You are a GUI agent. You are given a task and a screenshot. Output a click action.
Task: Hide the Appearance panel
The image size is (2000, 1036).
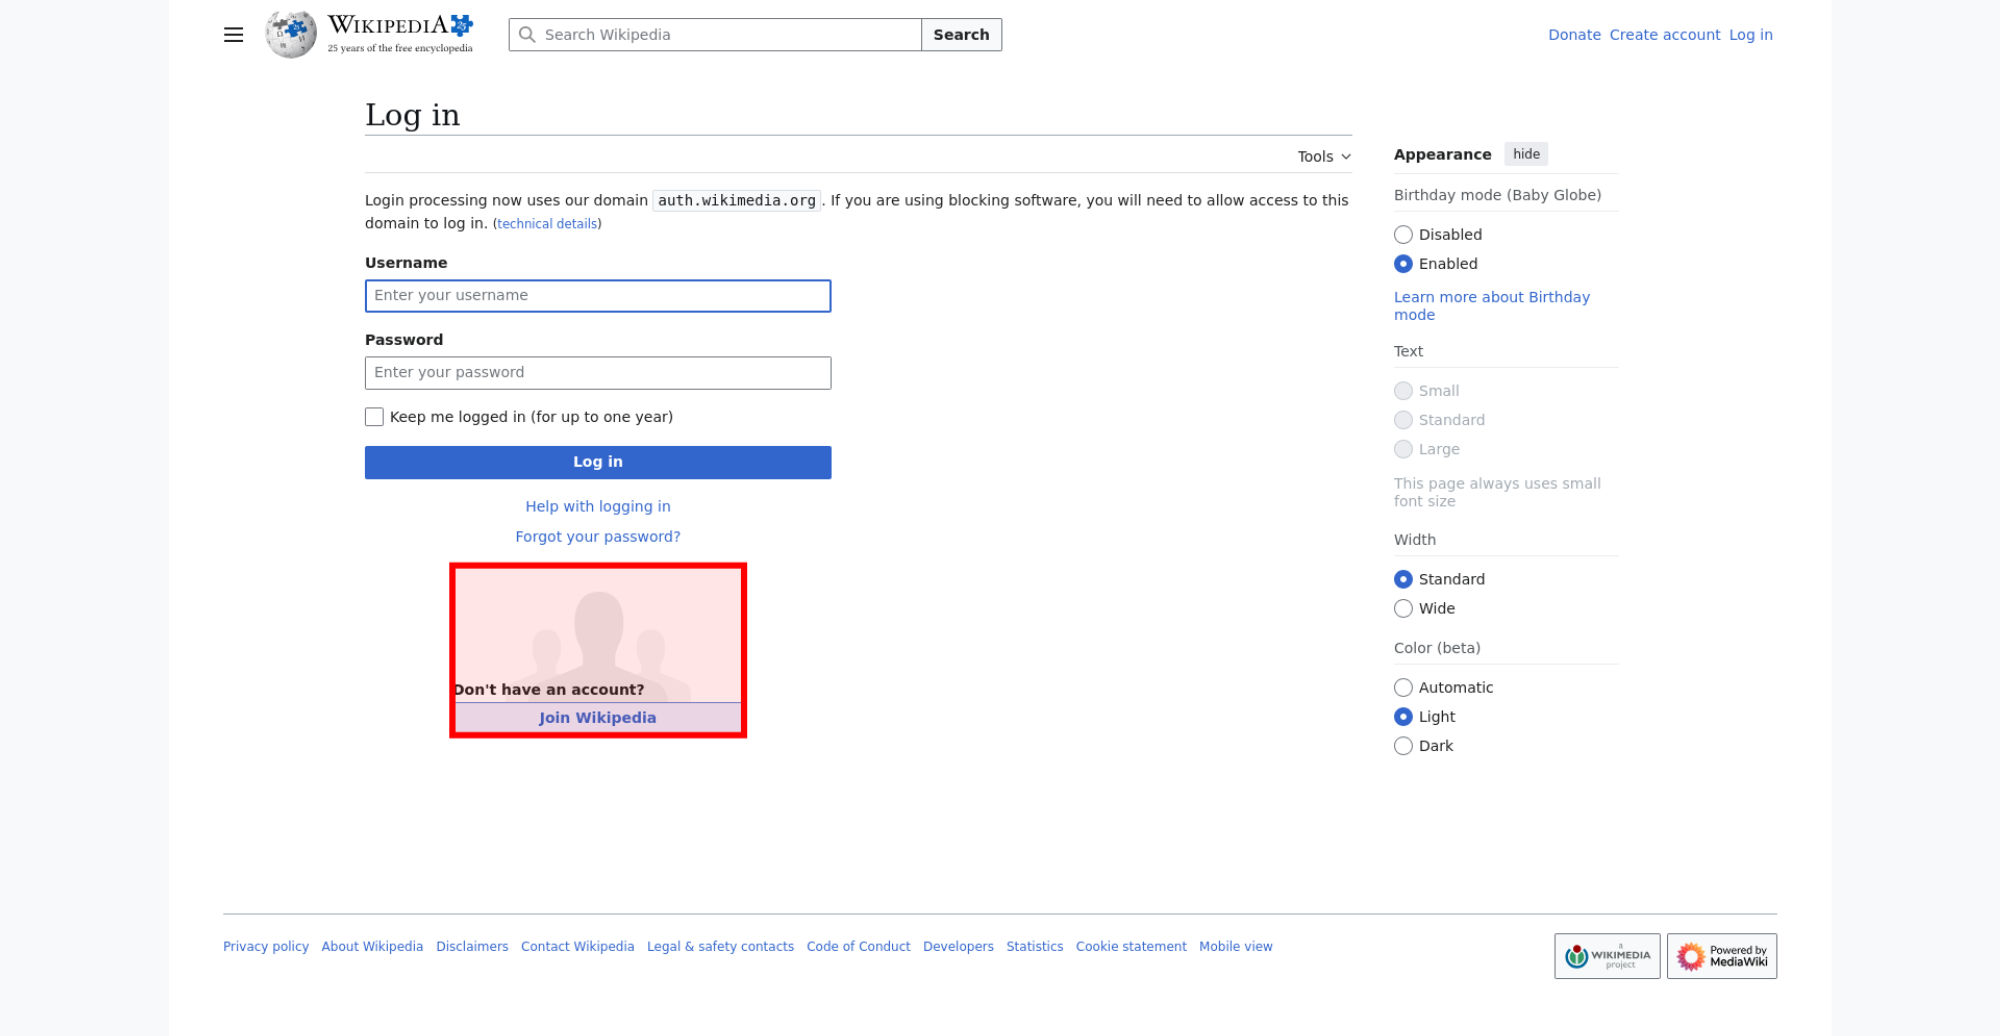[1525, 154]
